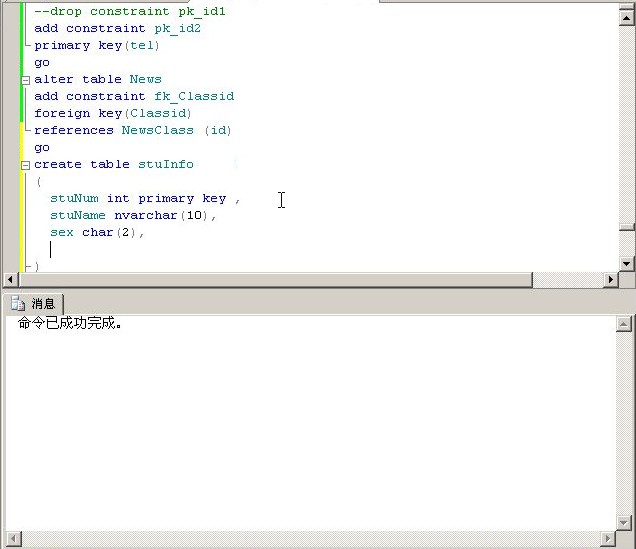The height and width of the screenshot is (549, 636).
Task: Click 'stuNum' column name
Action: (75, 199)
